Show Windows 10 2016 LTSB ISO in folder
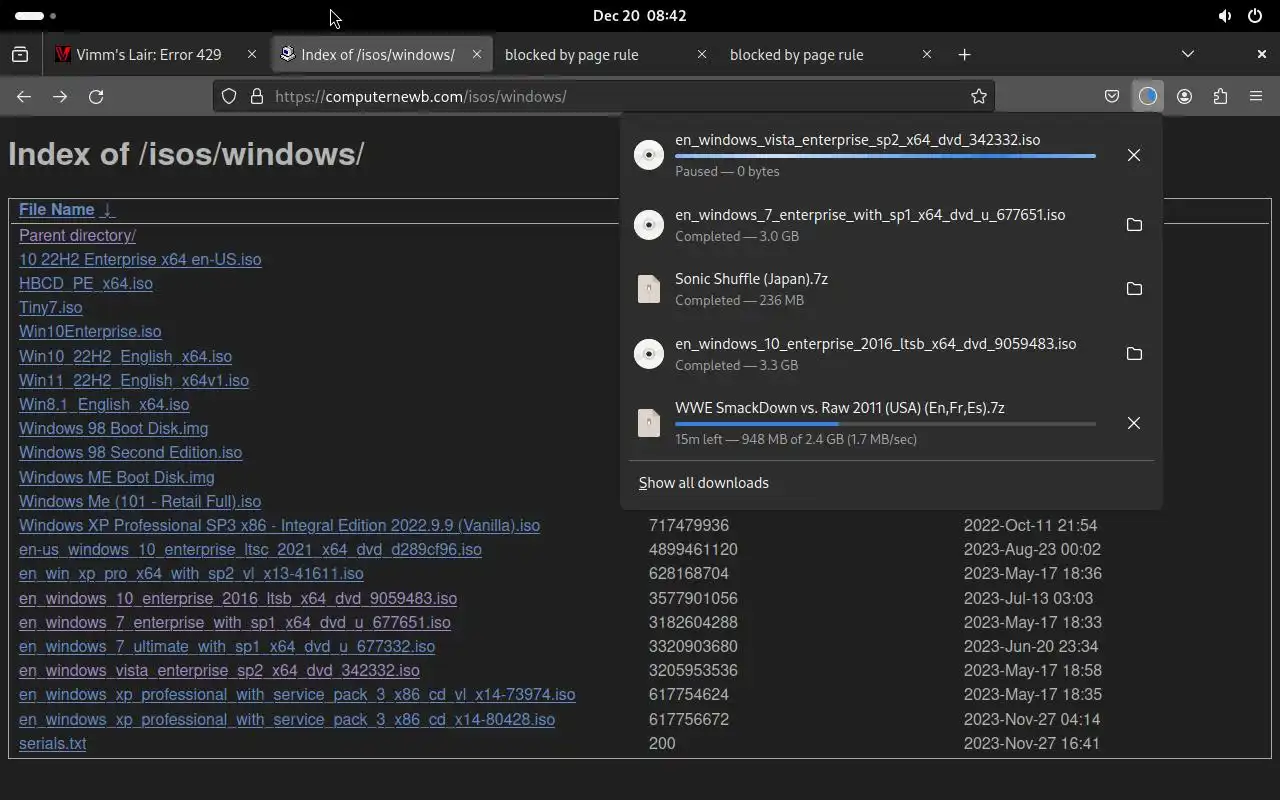Screen dimensions: 1280x800 click(x=1134, y=354)
